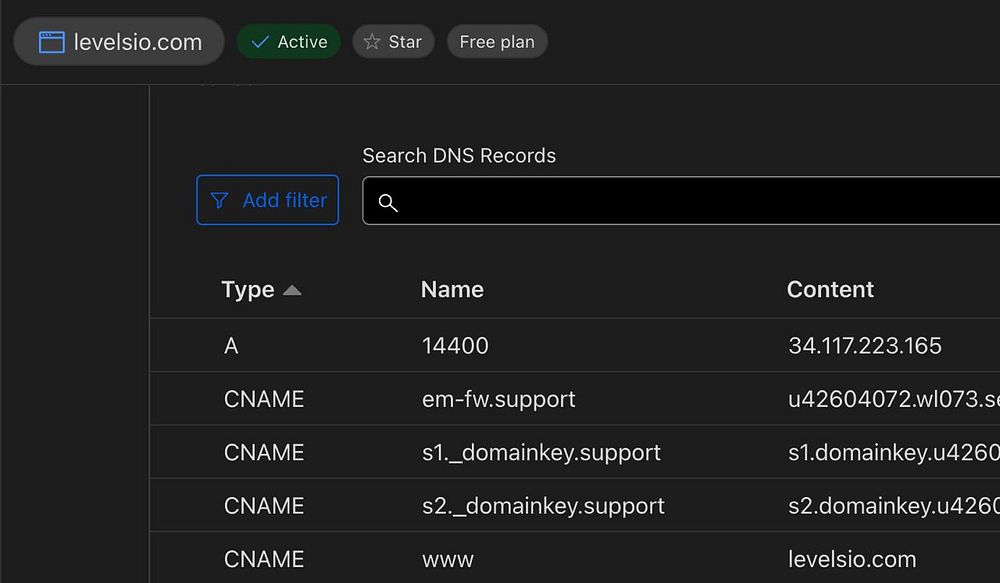The image size is (1000, 583).
Task: Sort by the Name column header
Action: 452,290
